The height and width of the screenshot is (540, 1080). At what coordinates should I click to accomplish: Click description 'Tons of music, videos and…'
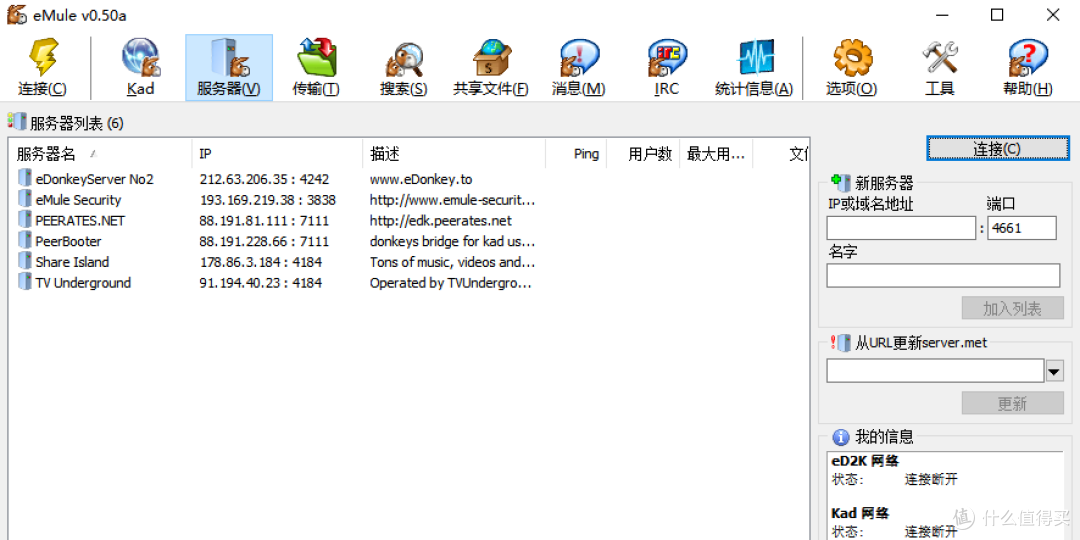click(453, 262)
